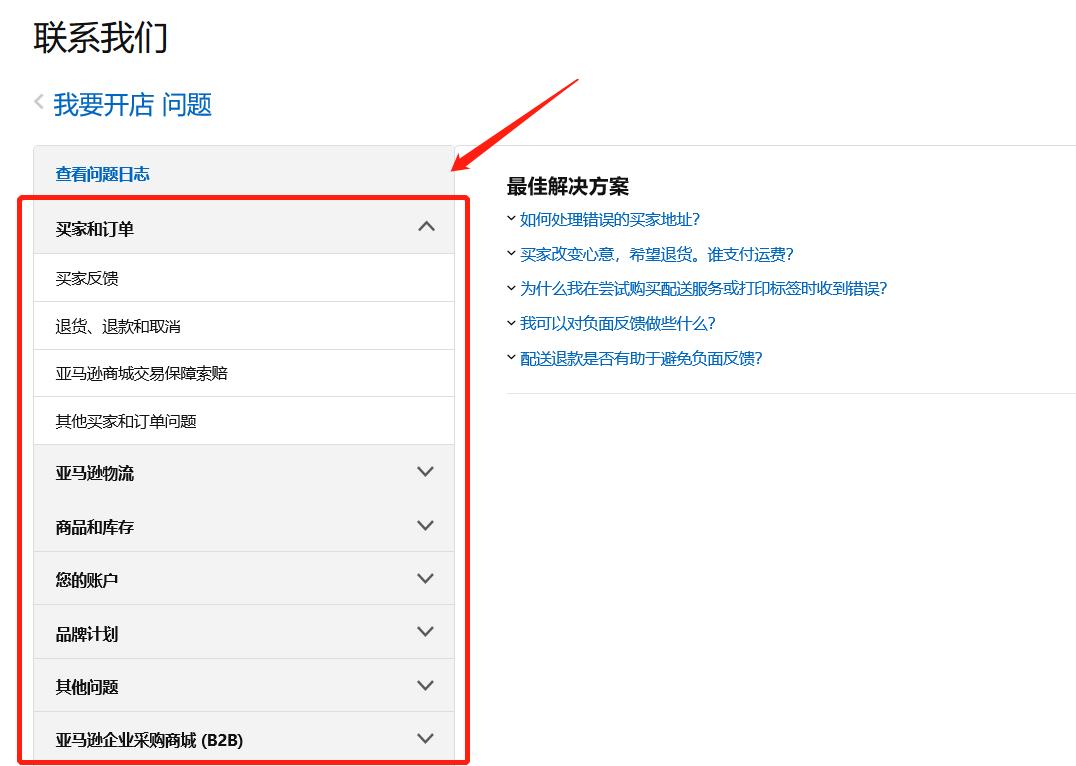
Task: Choose 亚马逊商城交易保障索赔 item
Action: (141, 373)
